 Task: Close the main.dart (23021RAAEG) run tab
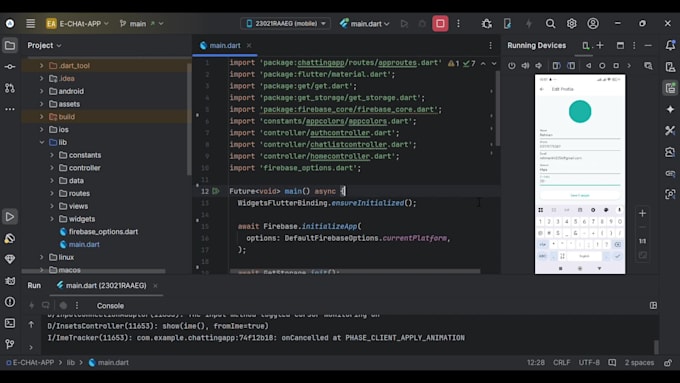click(155, 285)
